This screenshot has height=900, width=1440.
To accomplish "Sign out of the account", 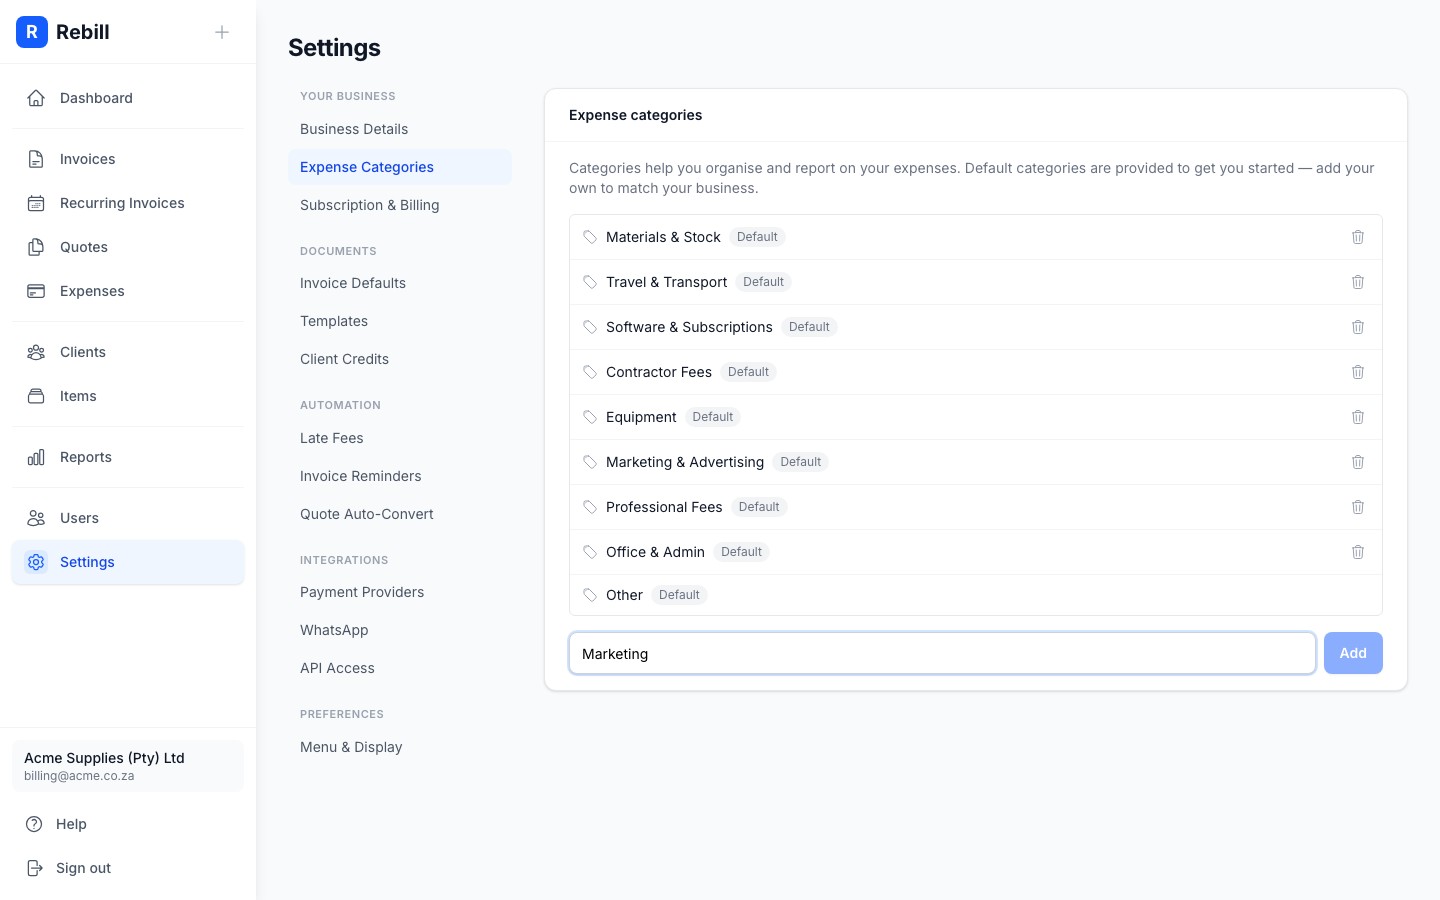I will coord(83,868).
